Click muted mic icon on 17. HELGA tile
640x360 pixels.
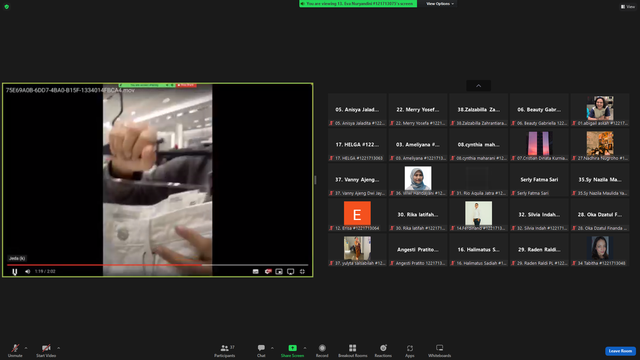[331, 158]
